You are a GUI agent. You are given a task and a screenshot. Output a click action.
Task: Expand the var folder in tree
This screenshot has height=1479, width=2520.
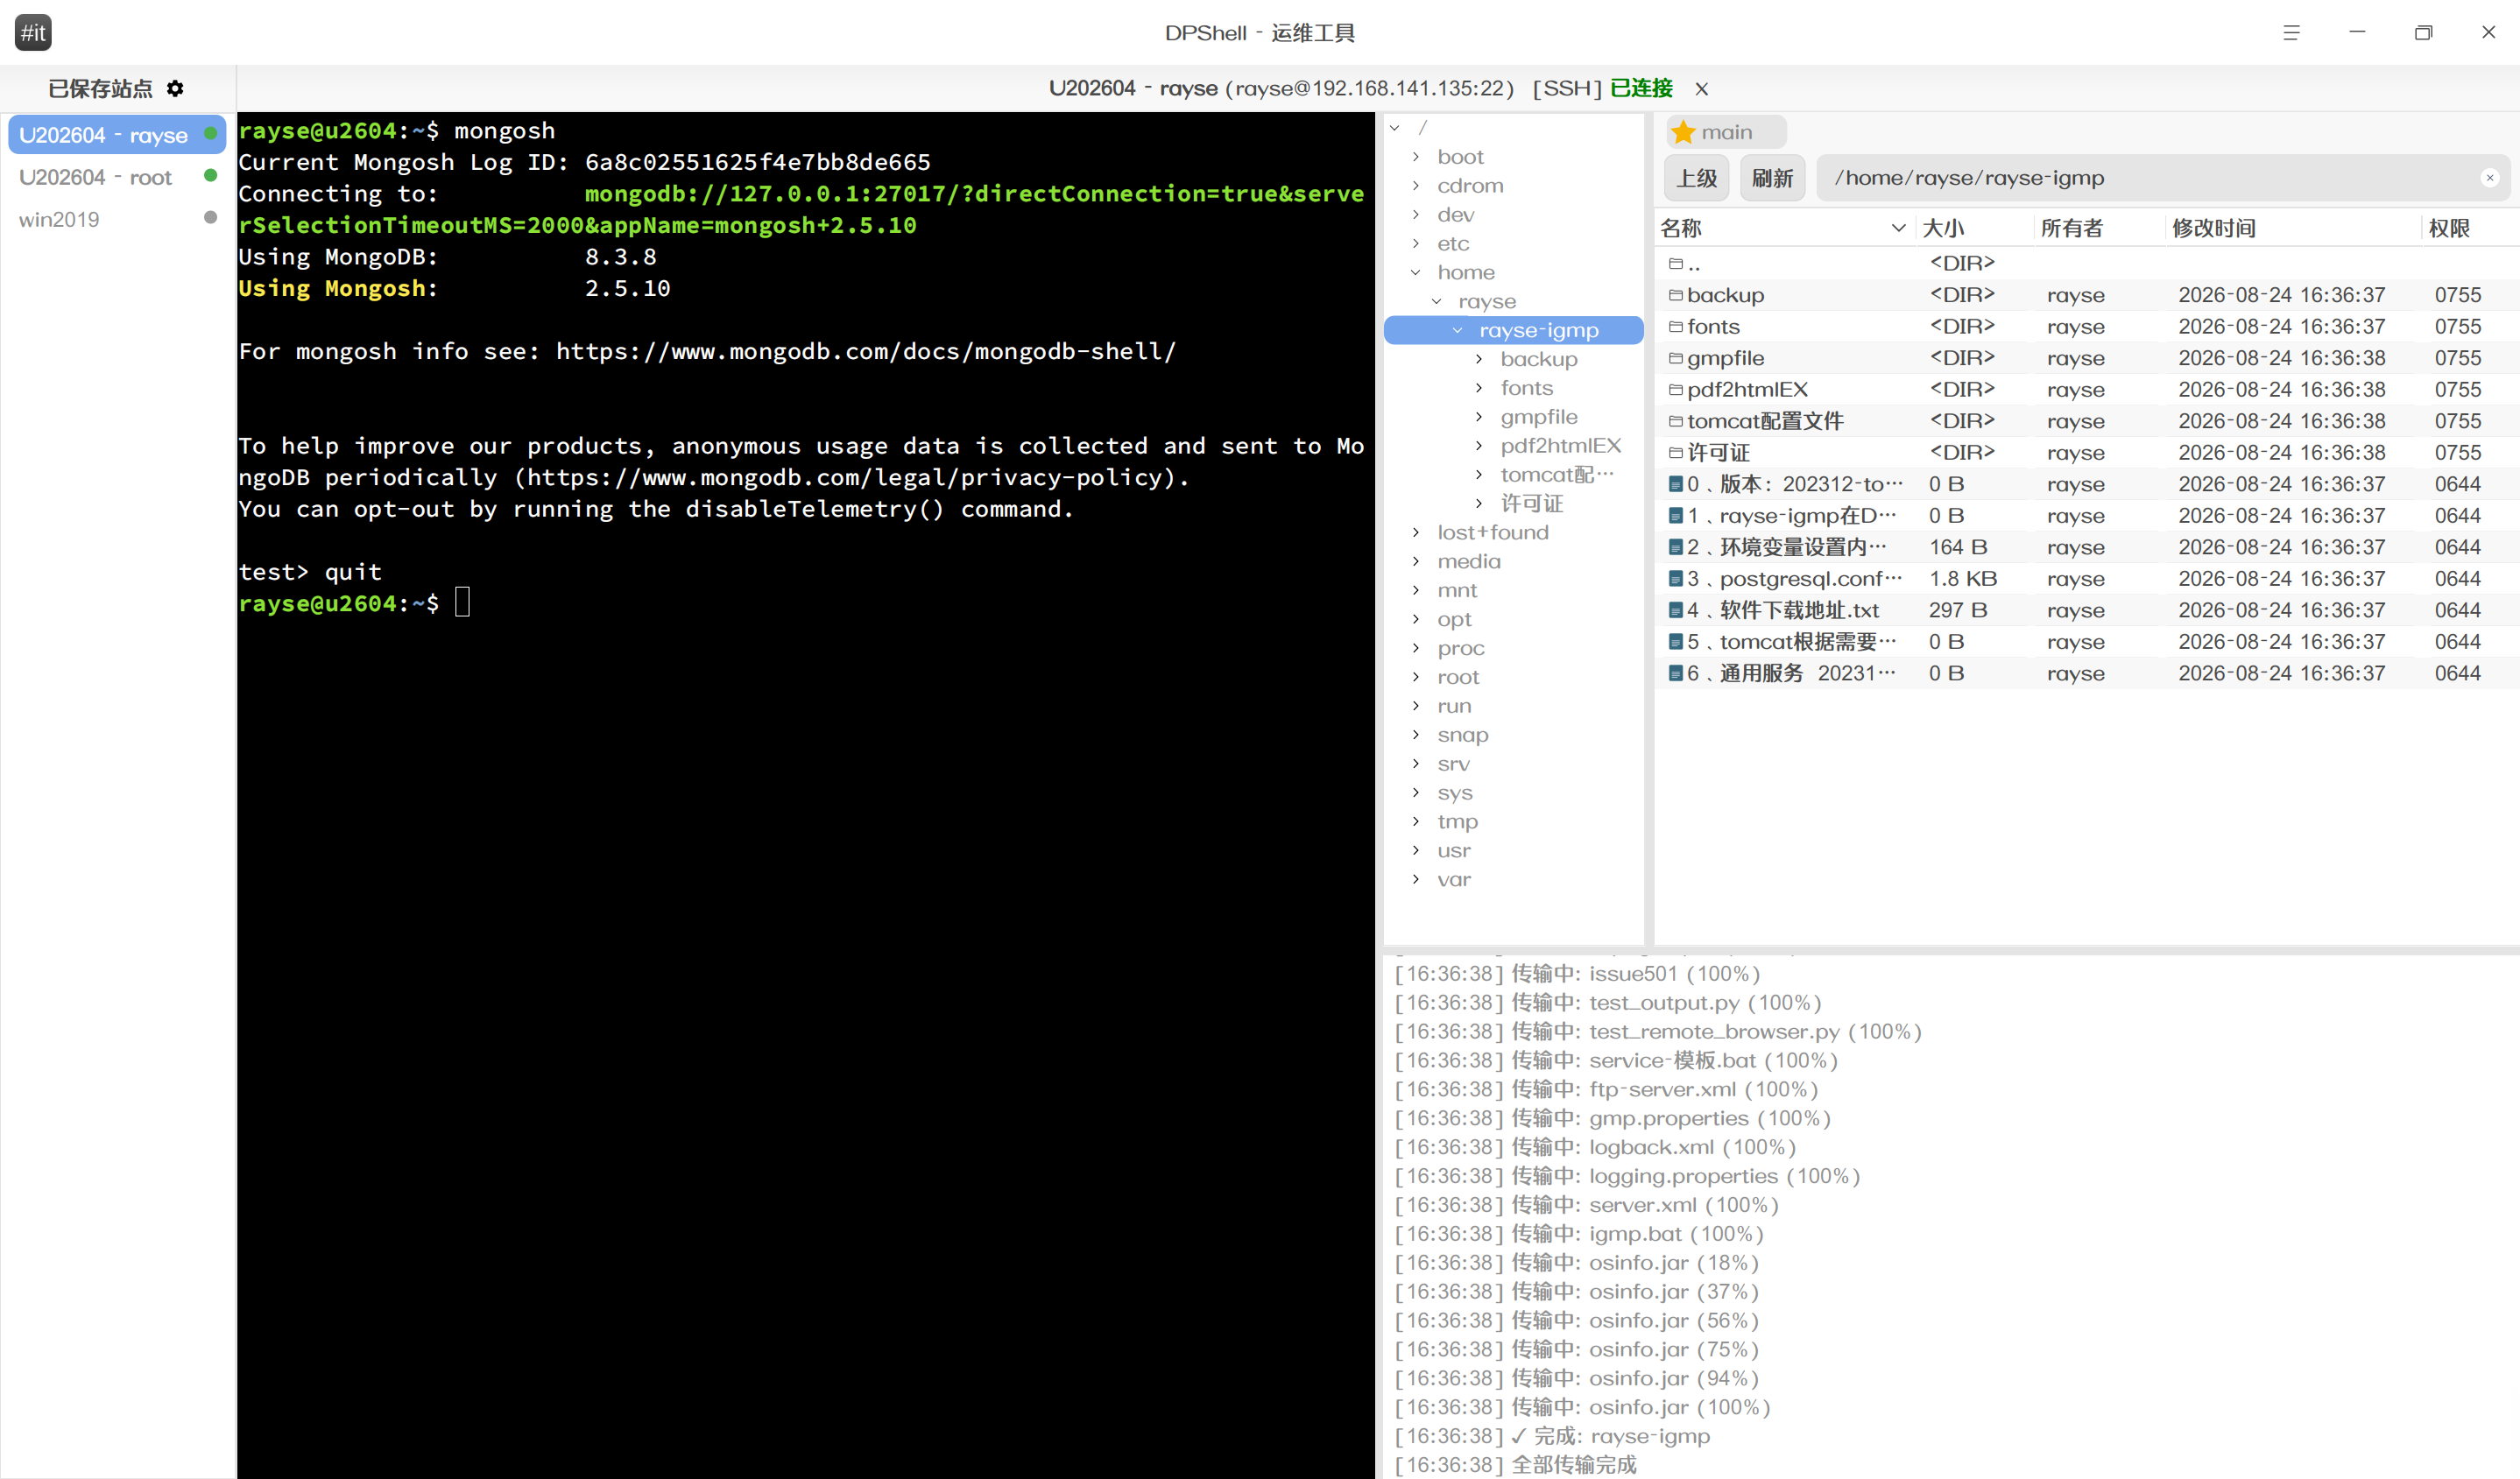tap(1415, 879)
